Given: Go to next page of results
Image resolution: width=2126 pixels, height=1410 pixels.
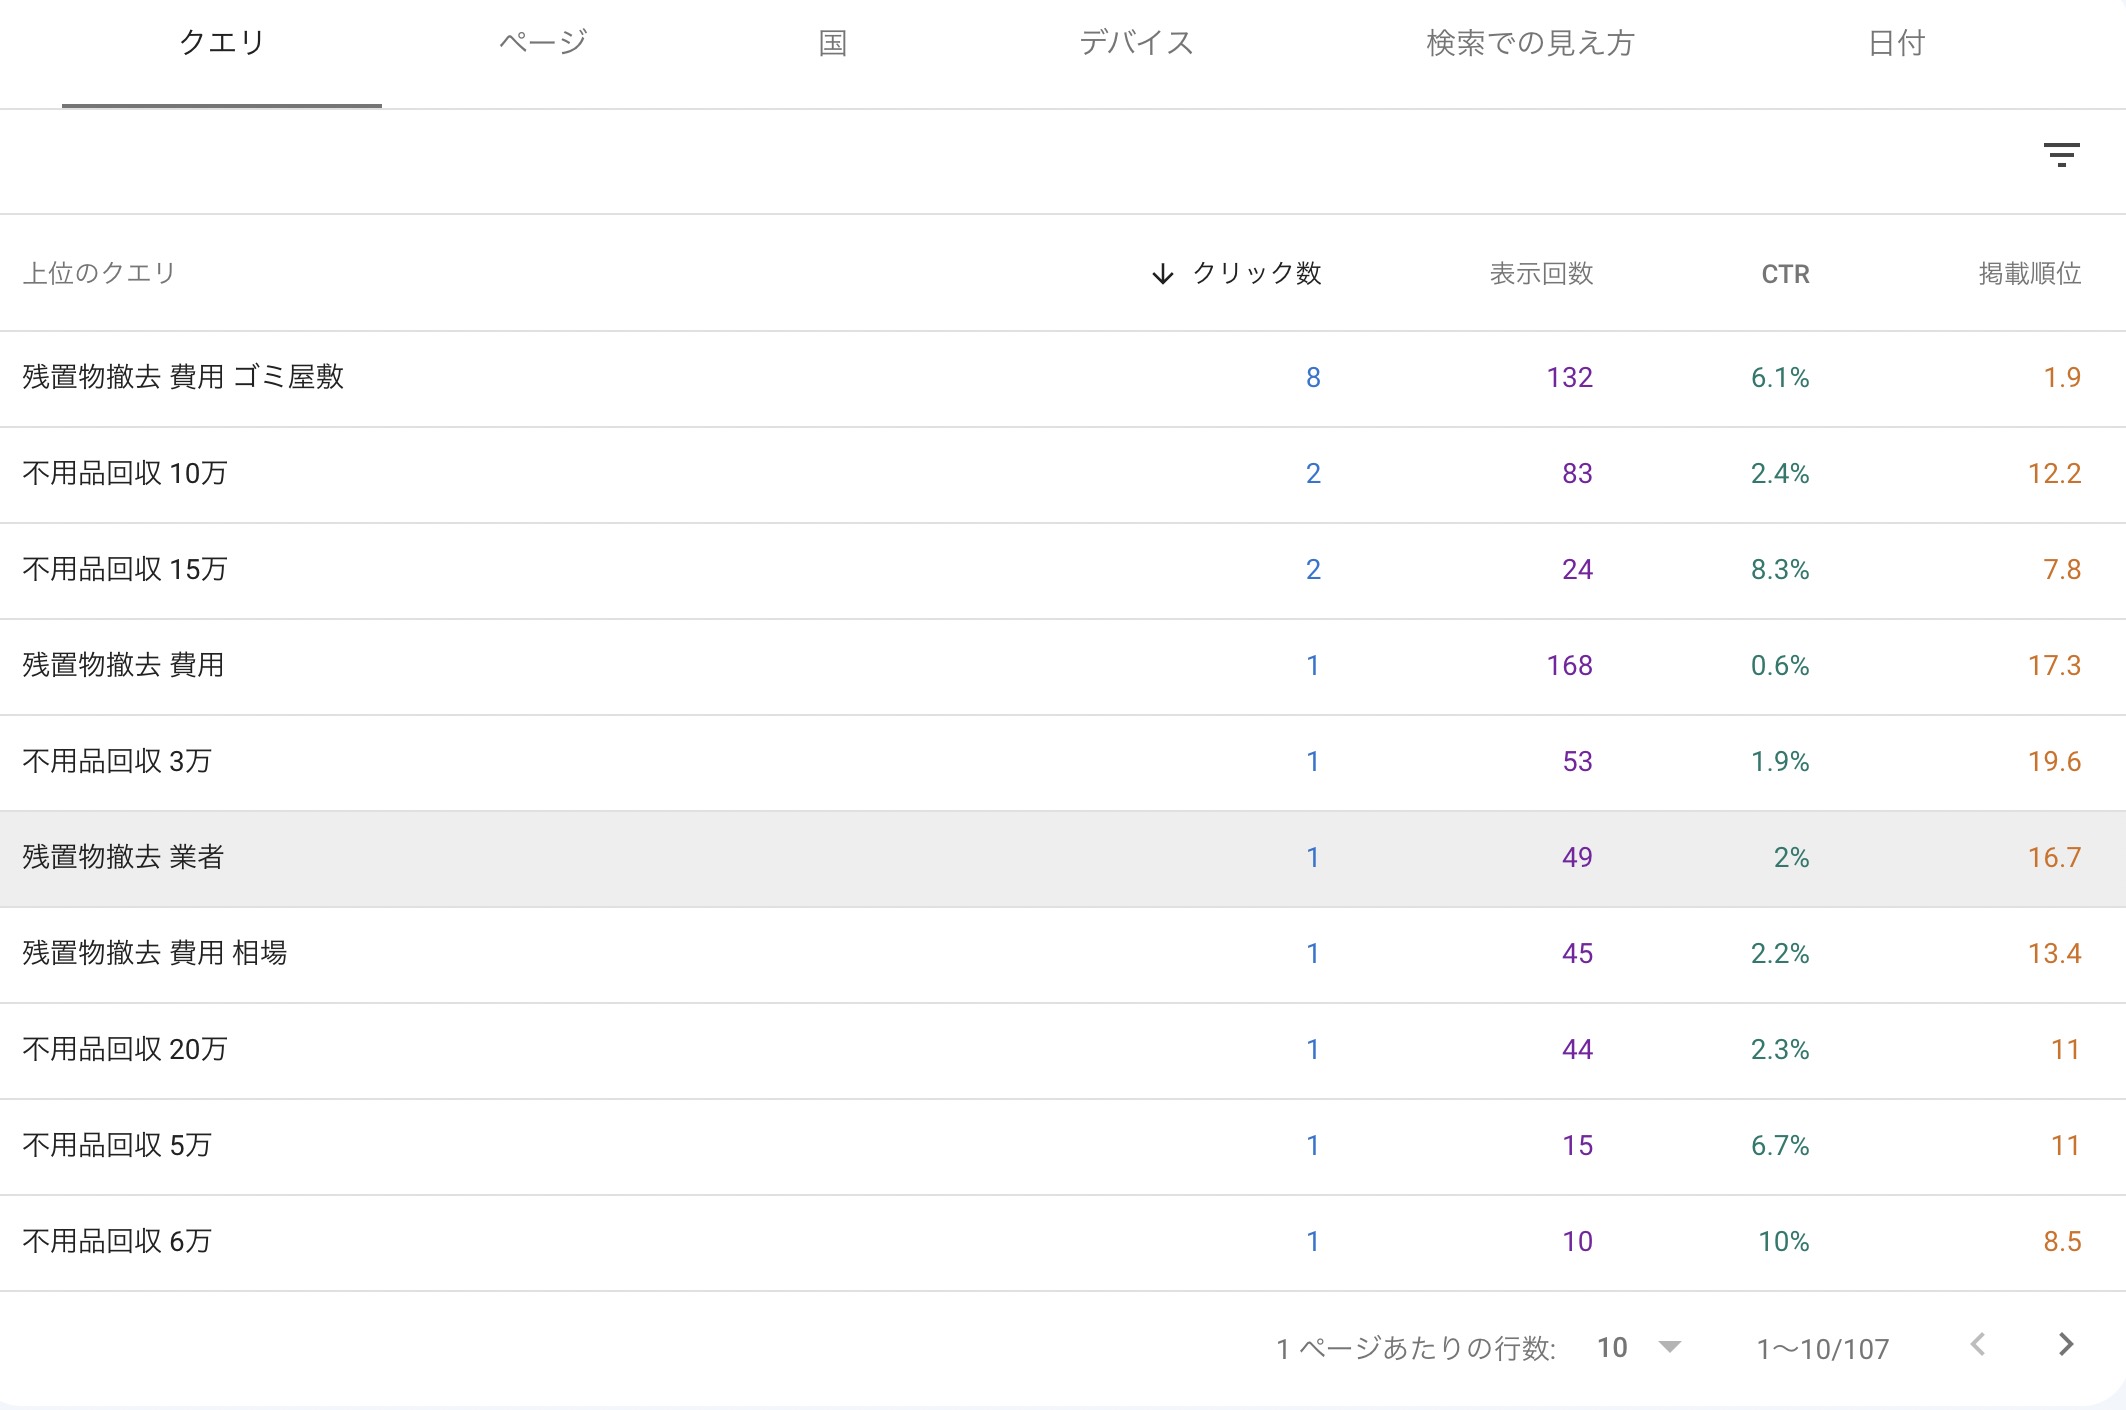Looking at the screenshot, I should pyautogui.click(x=2065, y=1345).
